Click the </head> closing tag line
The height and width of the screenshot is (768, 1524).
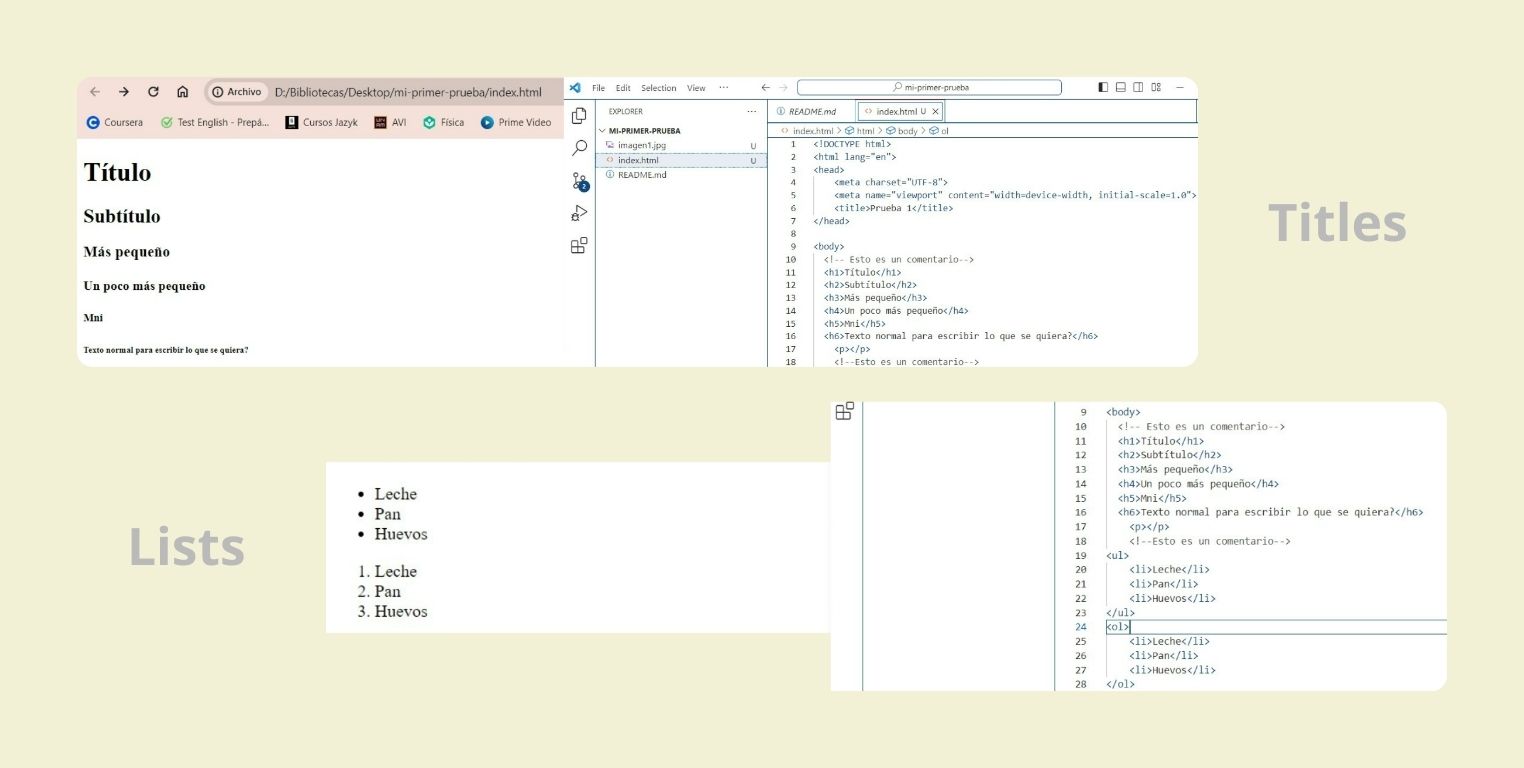click(x=831, y=221)
